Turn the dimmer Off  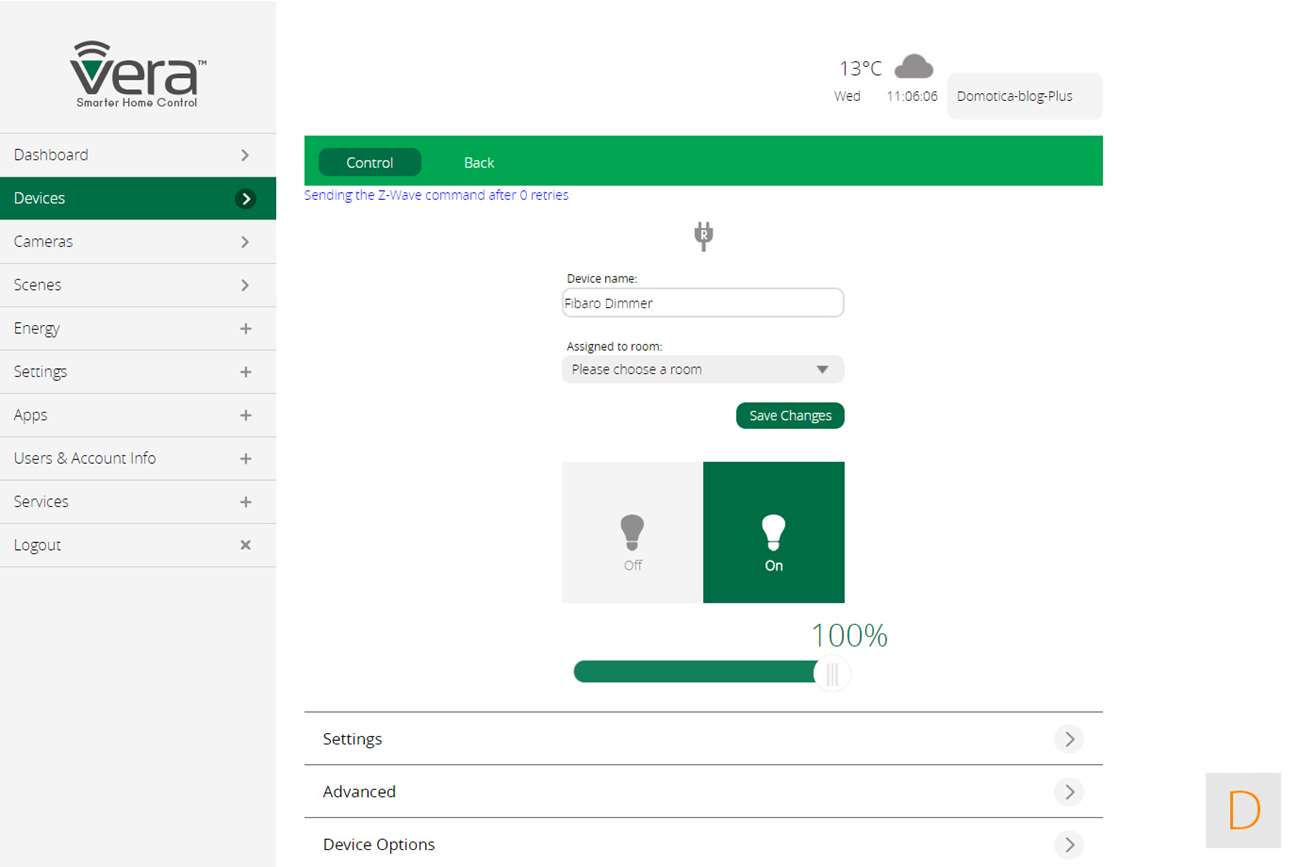pos(632,533)
